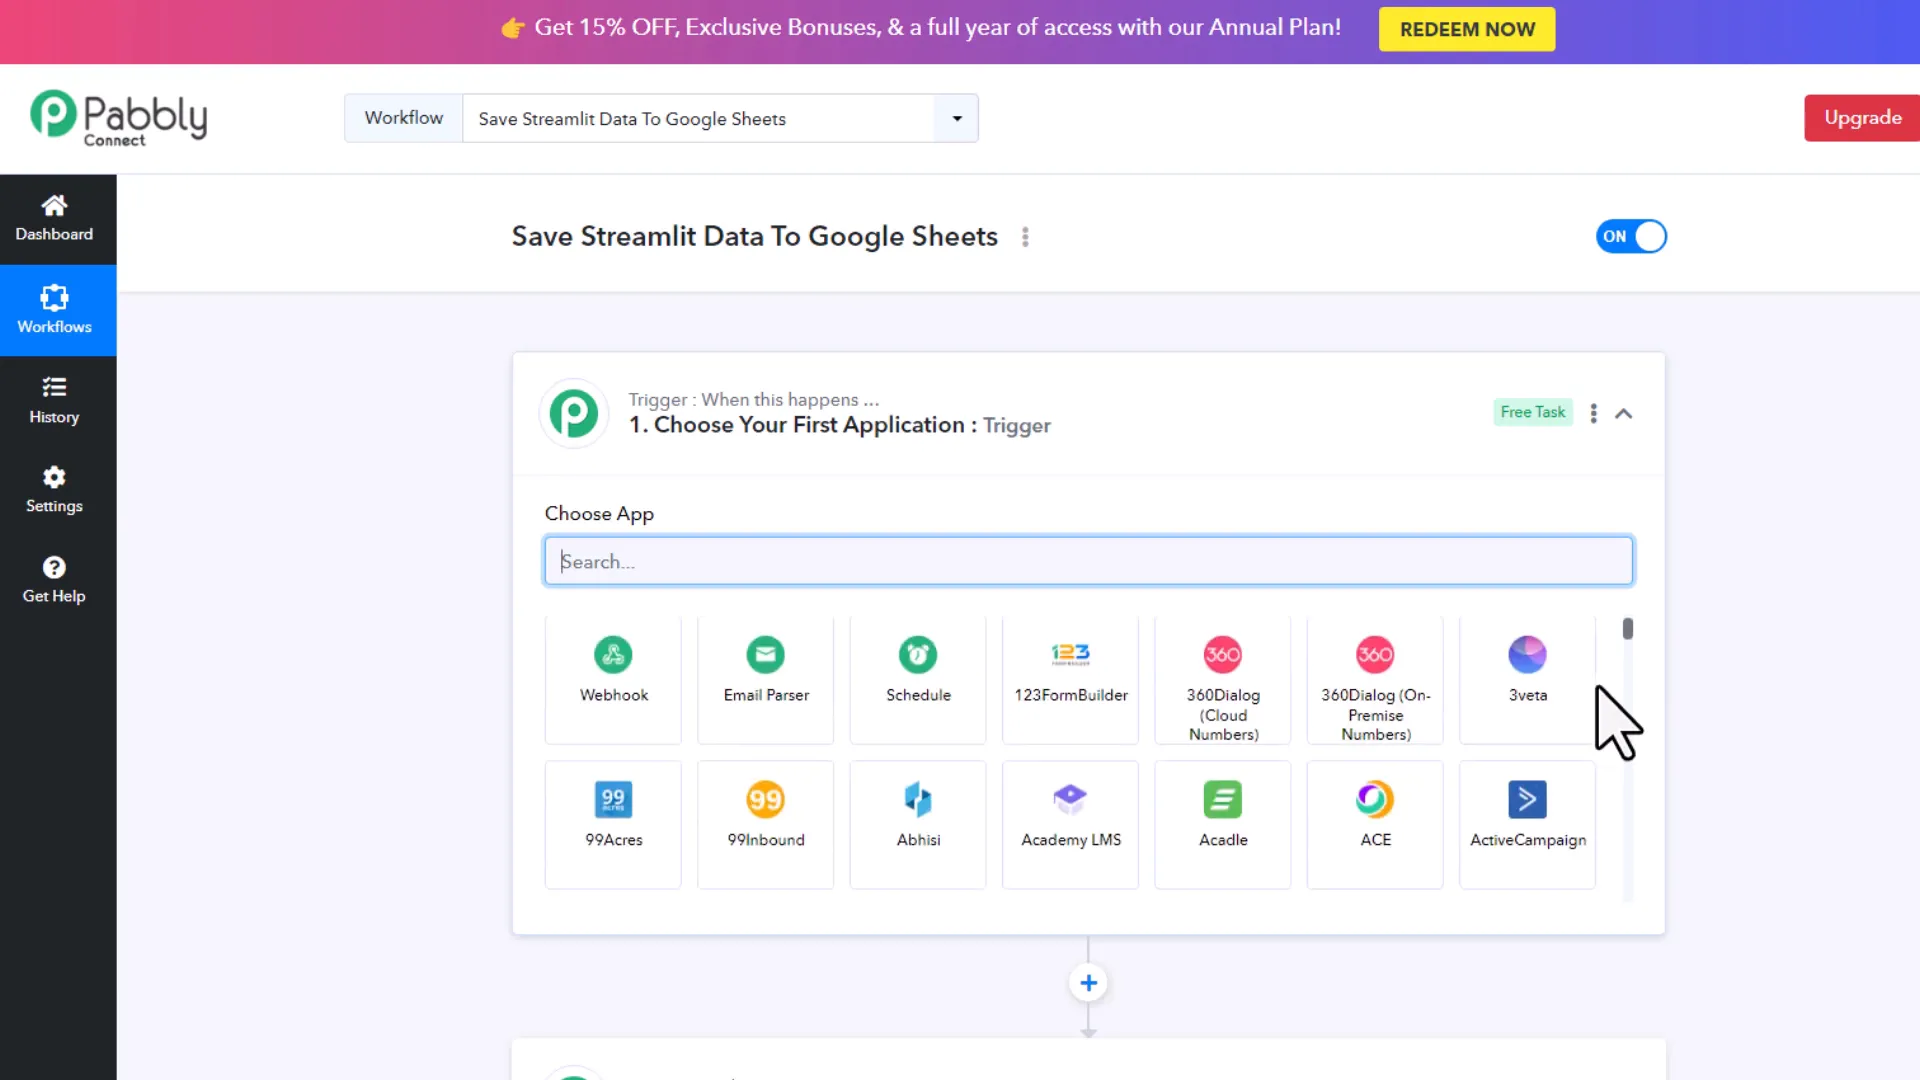Open the workflow name dropdown
Screen dimensions: 1920x1080
pos(955,118)
